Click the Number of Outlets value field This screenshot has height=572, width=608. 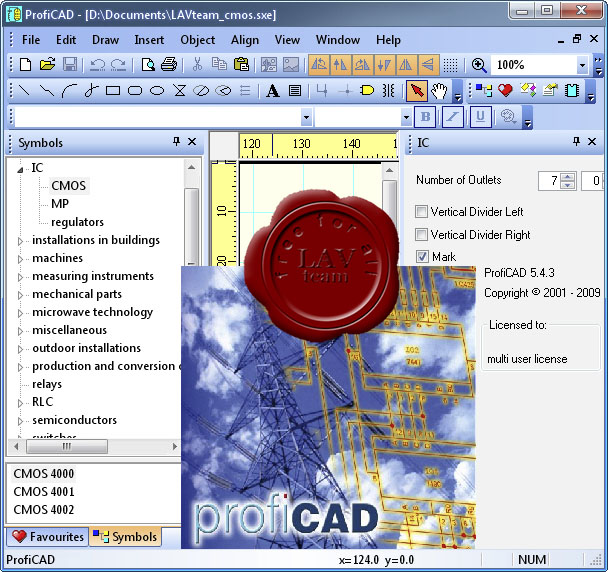(550, 181)
